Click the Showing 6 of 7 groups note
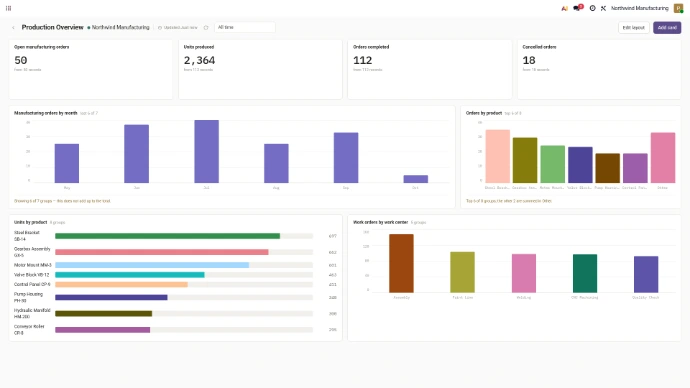 (x=62, y=201)
